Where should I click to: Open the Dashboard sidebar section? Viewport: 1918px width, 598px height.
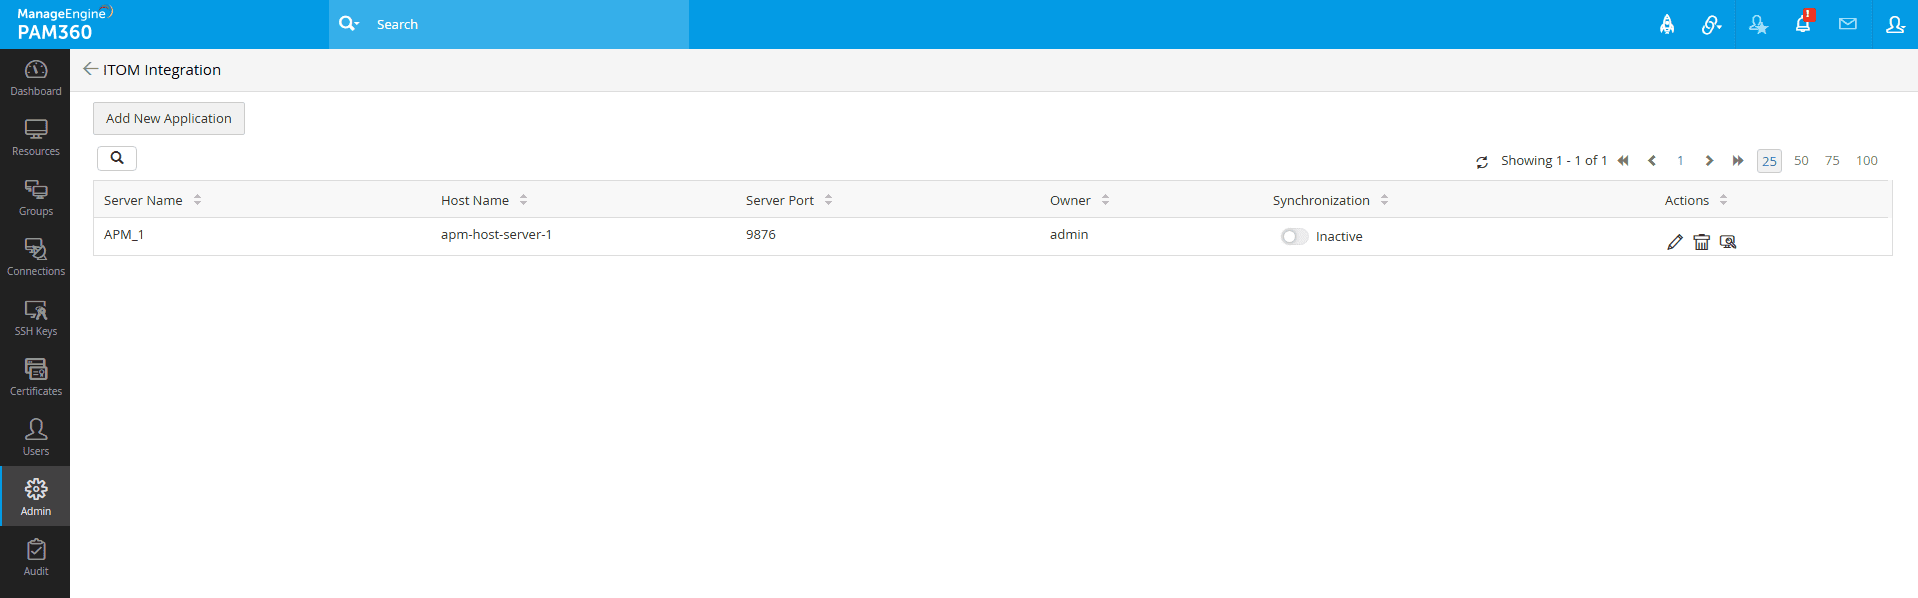(x=35, y=78)
